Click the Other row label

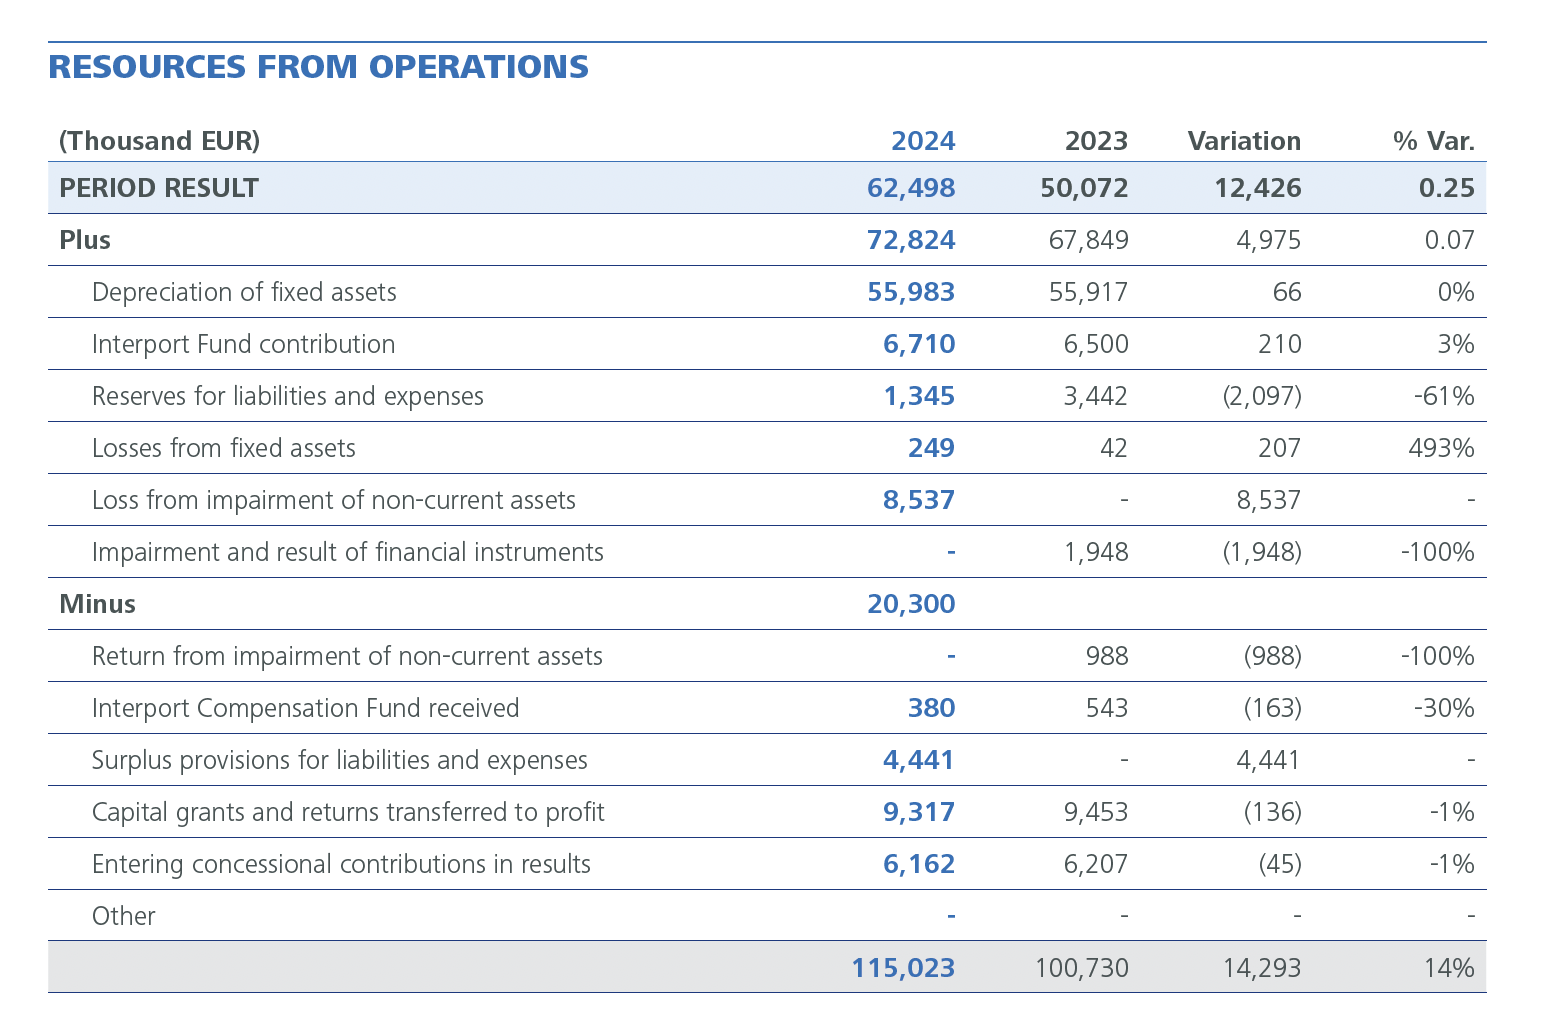[x=123, y=916]
